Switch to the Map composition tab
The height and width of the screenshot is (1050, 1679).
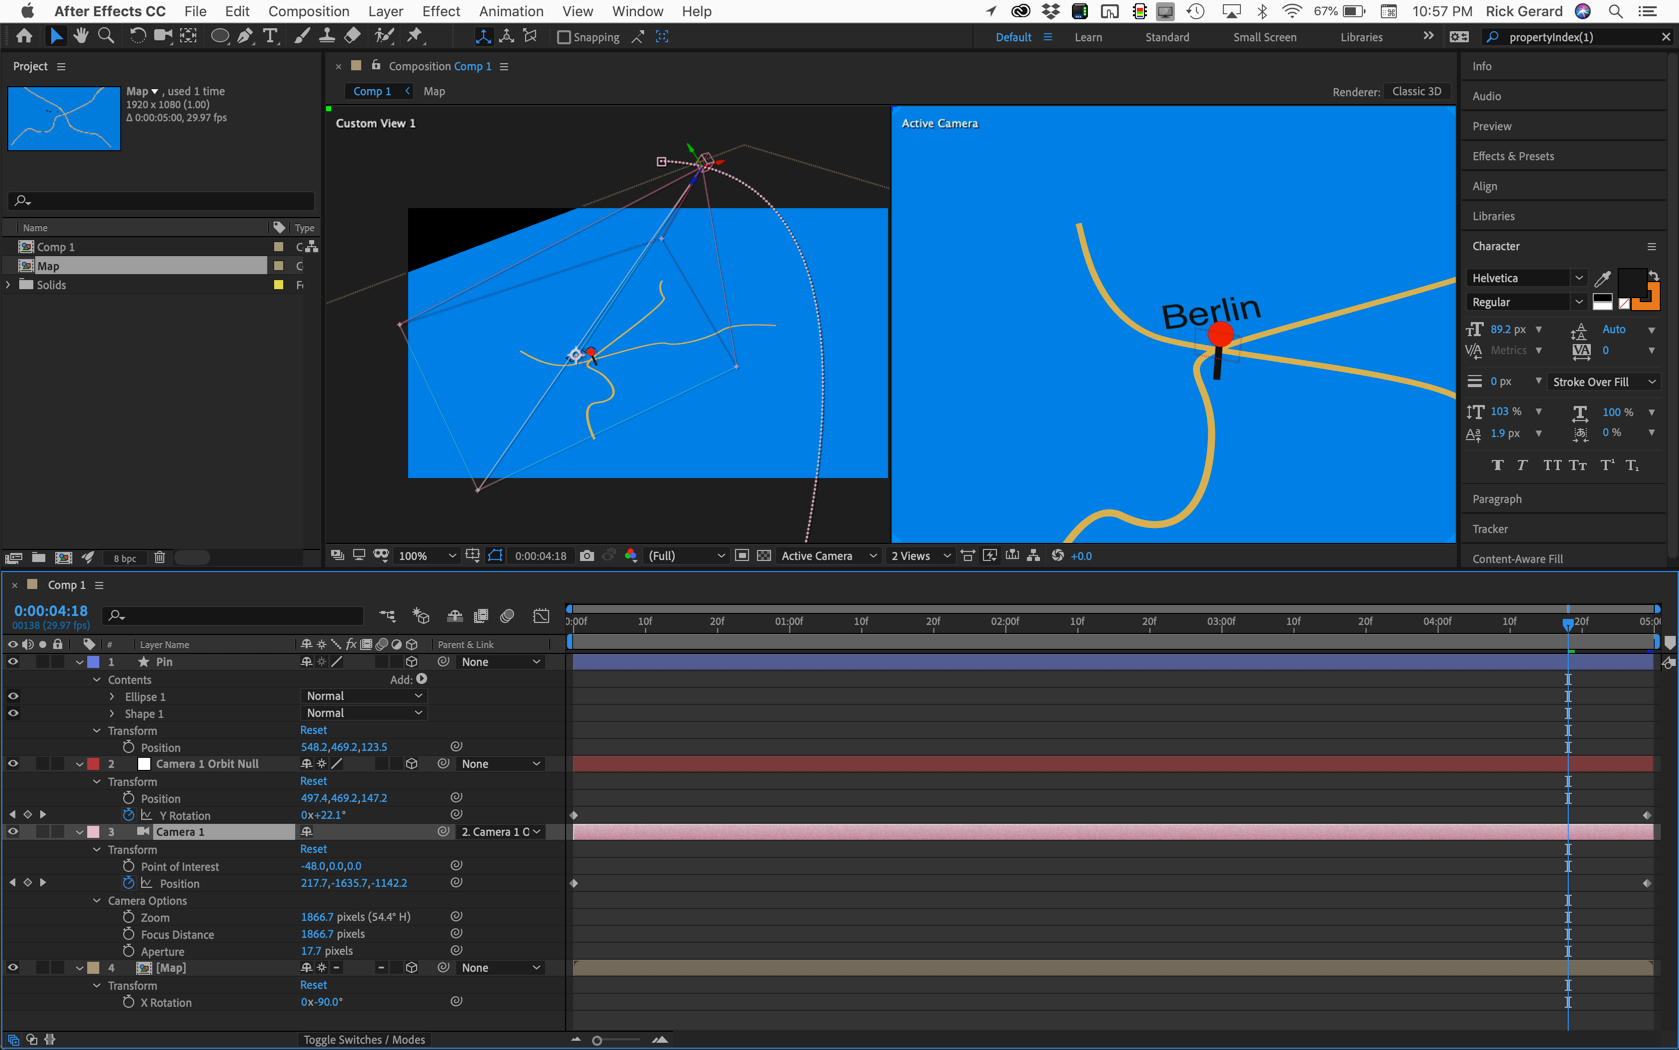[434, 91]
